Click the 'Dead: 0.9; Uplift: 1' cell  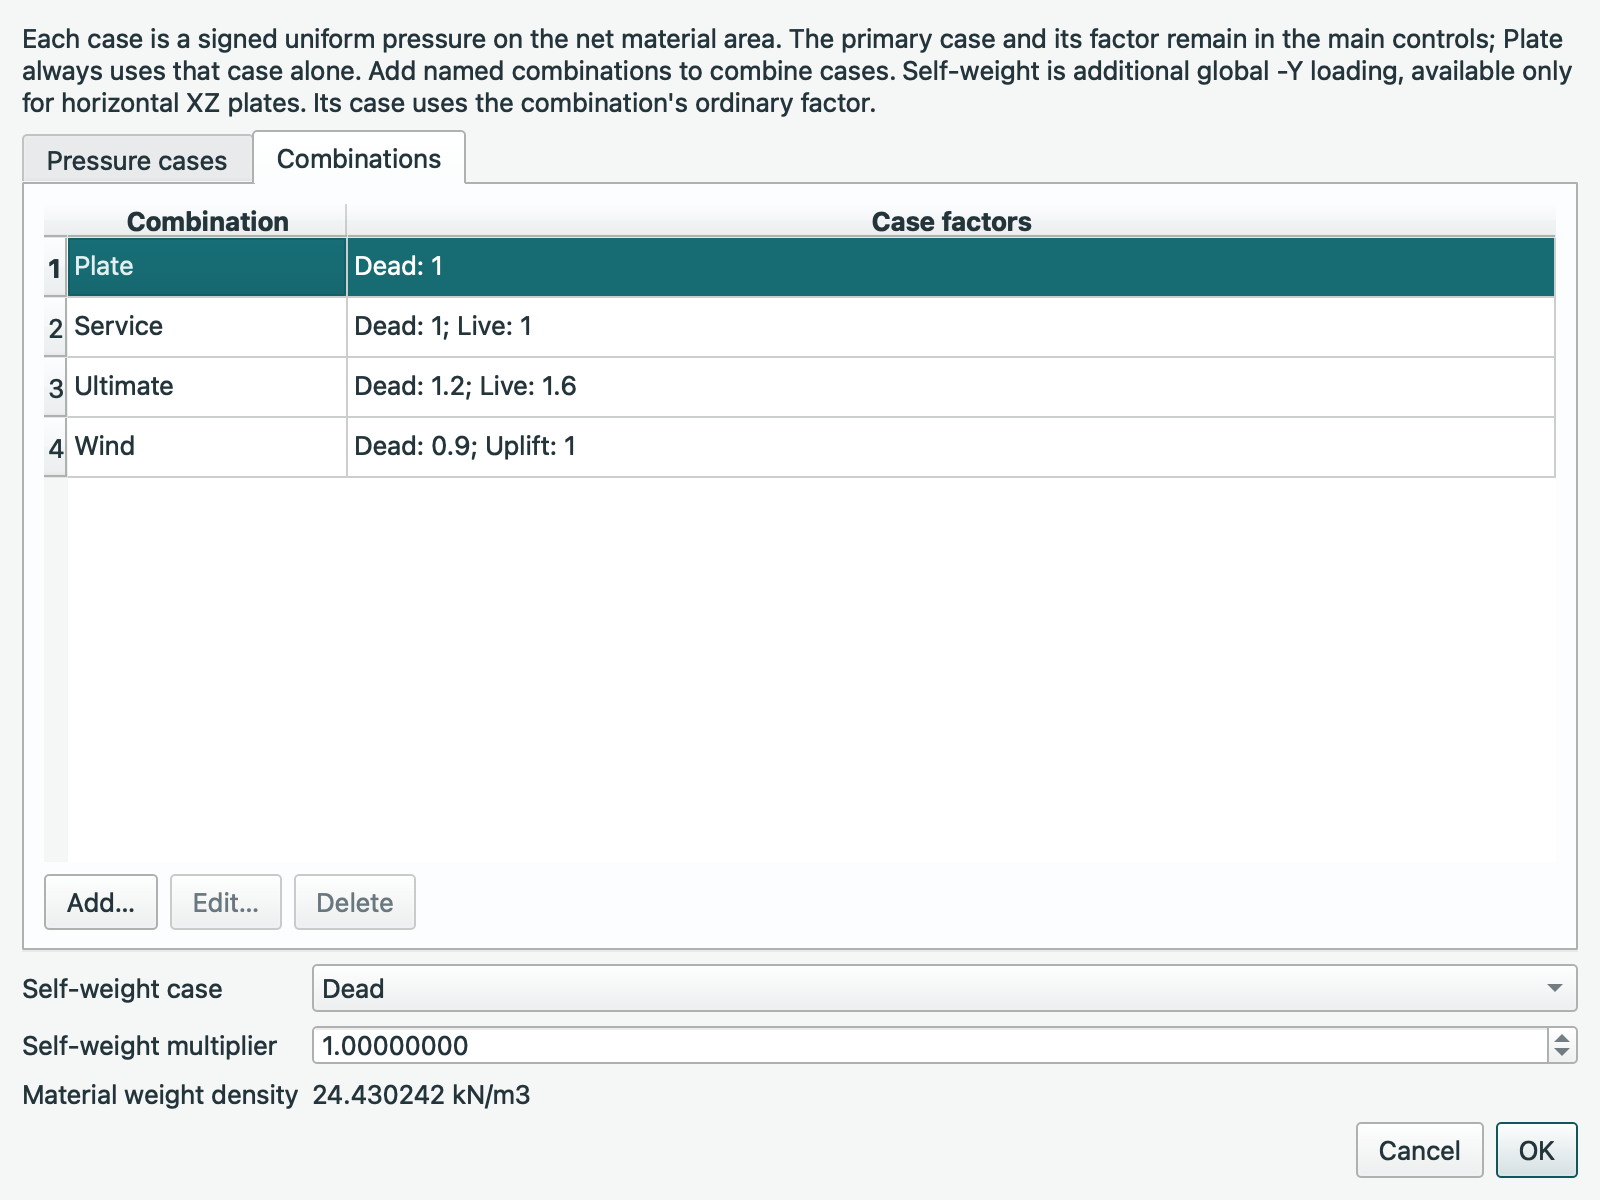pos(951,446)
